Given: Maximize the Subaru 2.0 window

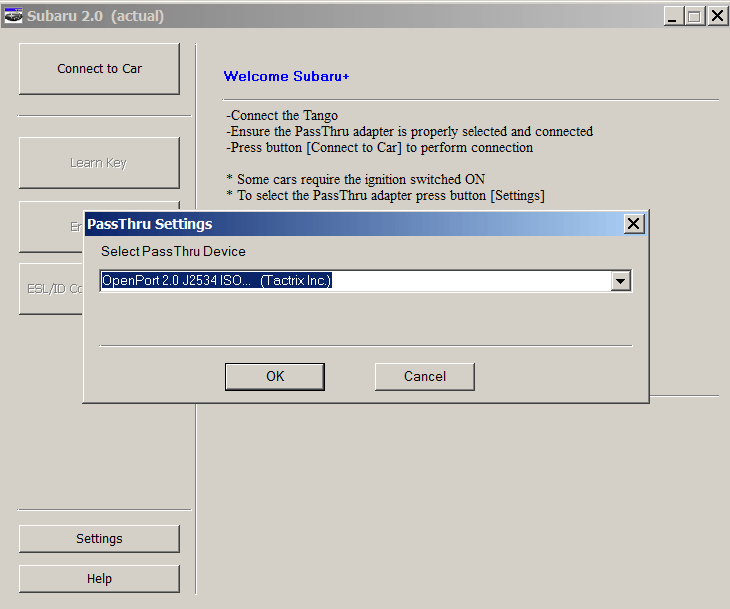Looking at the screenshot, I should [x=694, y=16].
